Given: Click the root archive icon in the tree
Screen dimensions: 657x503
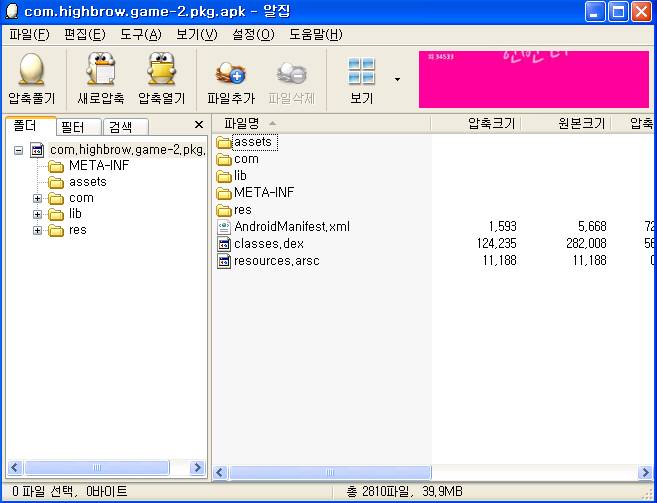Looking at the screenshot, I should pos(37,150).
